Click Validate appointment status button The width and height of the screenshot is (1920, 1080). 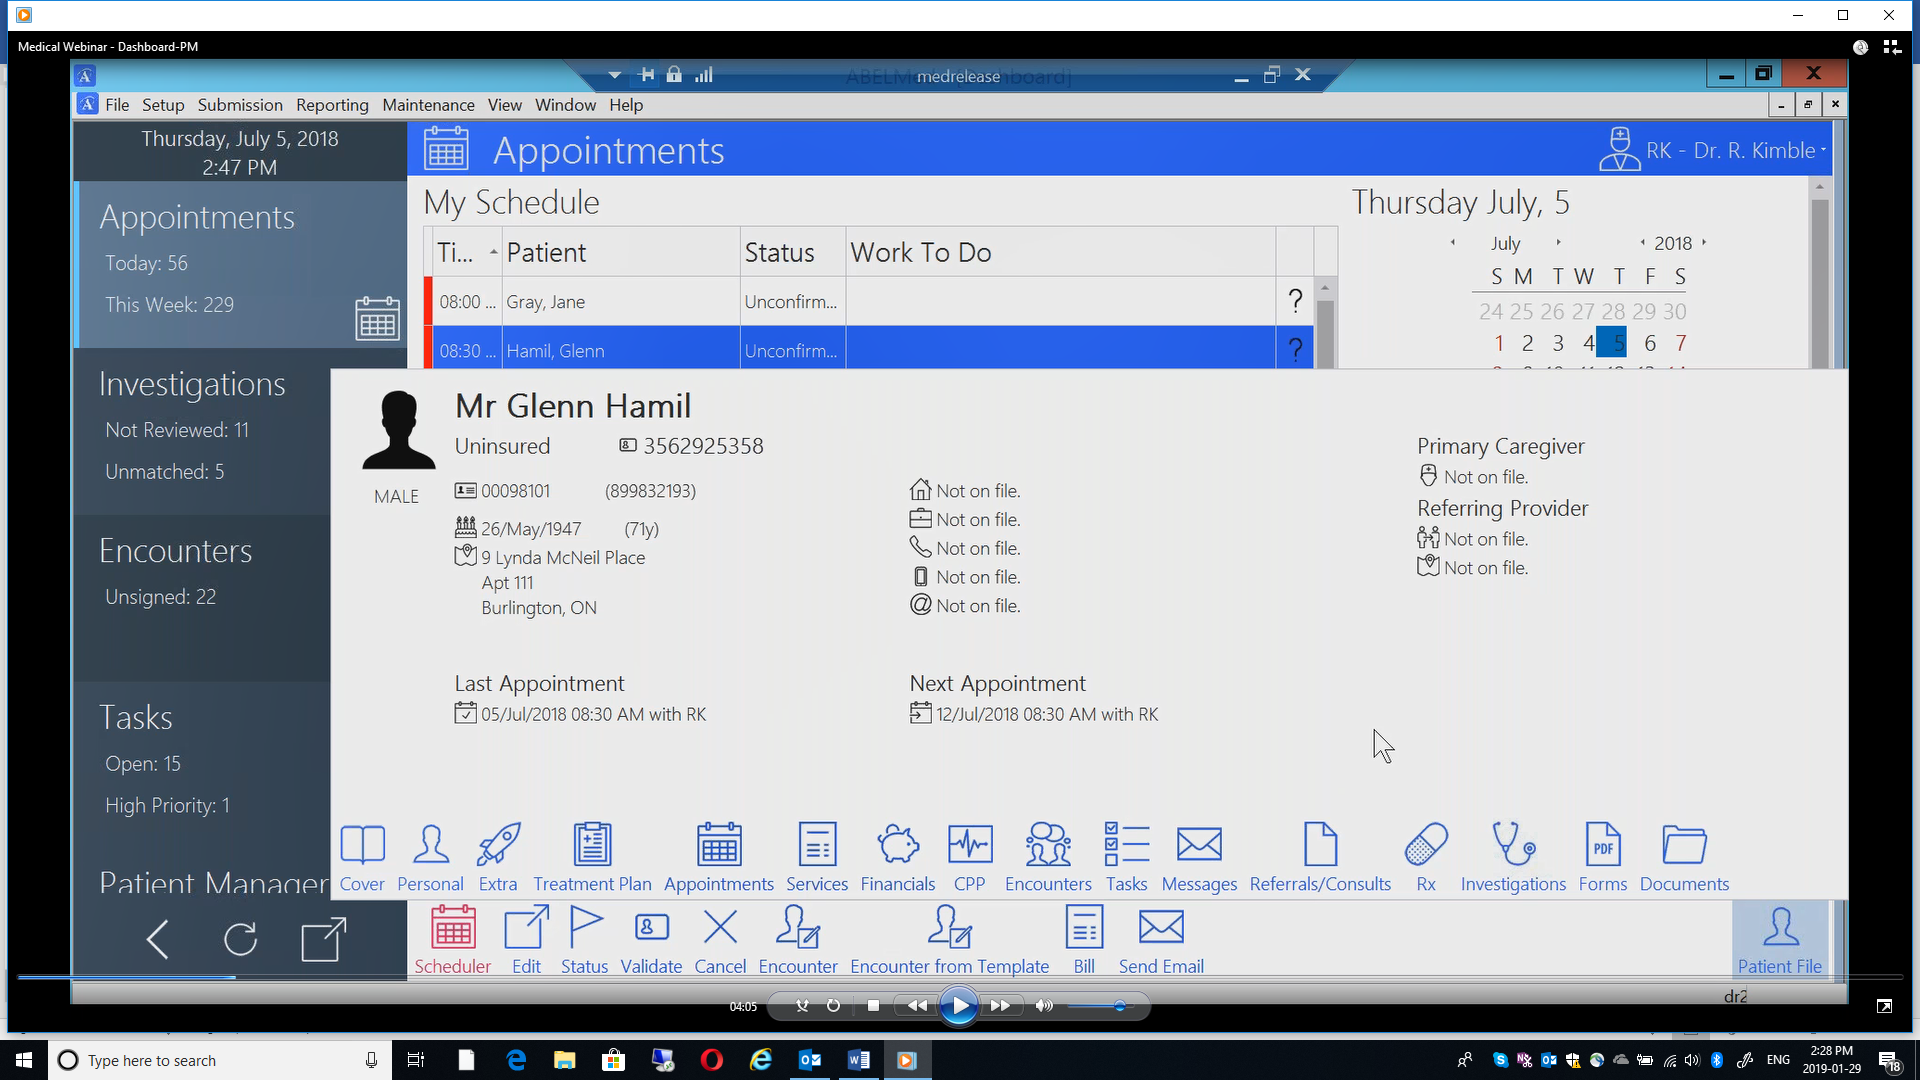tap(650, 939)
